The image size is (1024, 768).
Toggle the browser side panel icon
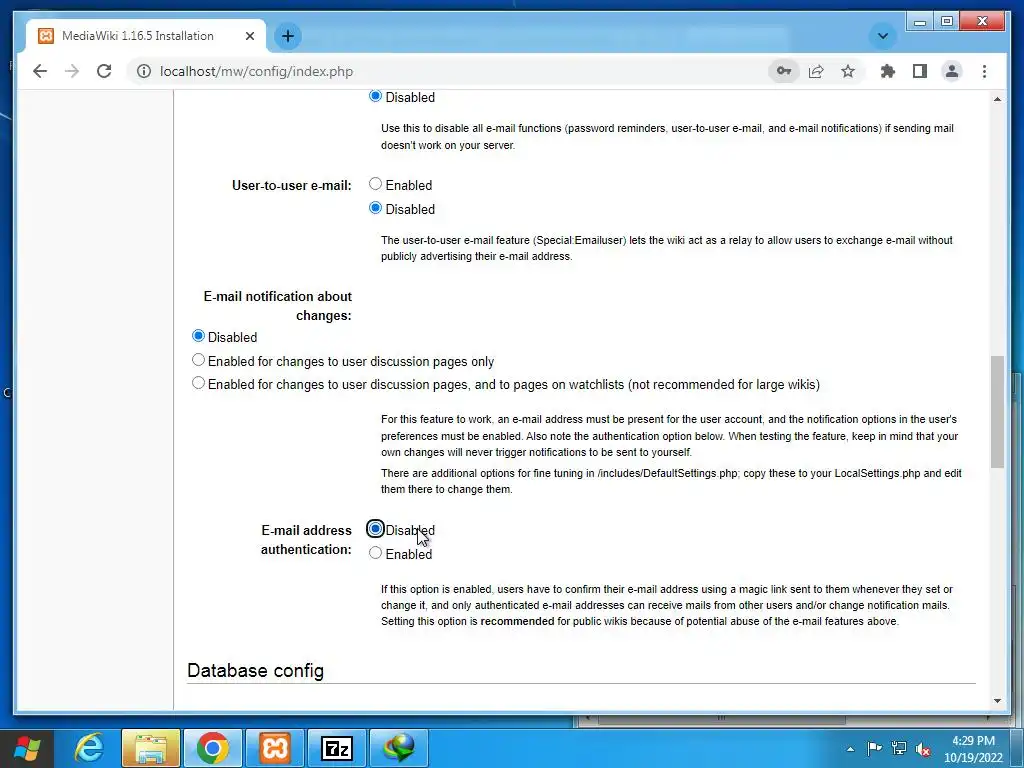click(920, 71)
